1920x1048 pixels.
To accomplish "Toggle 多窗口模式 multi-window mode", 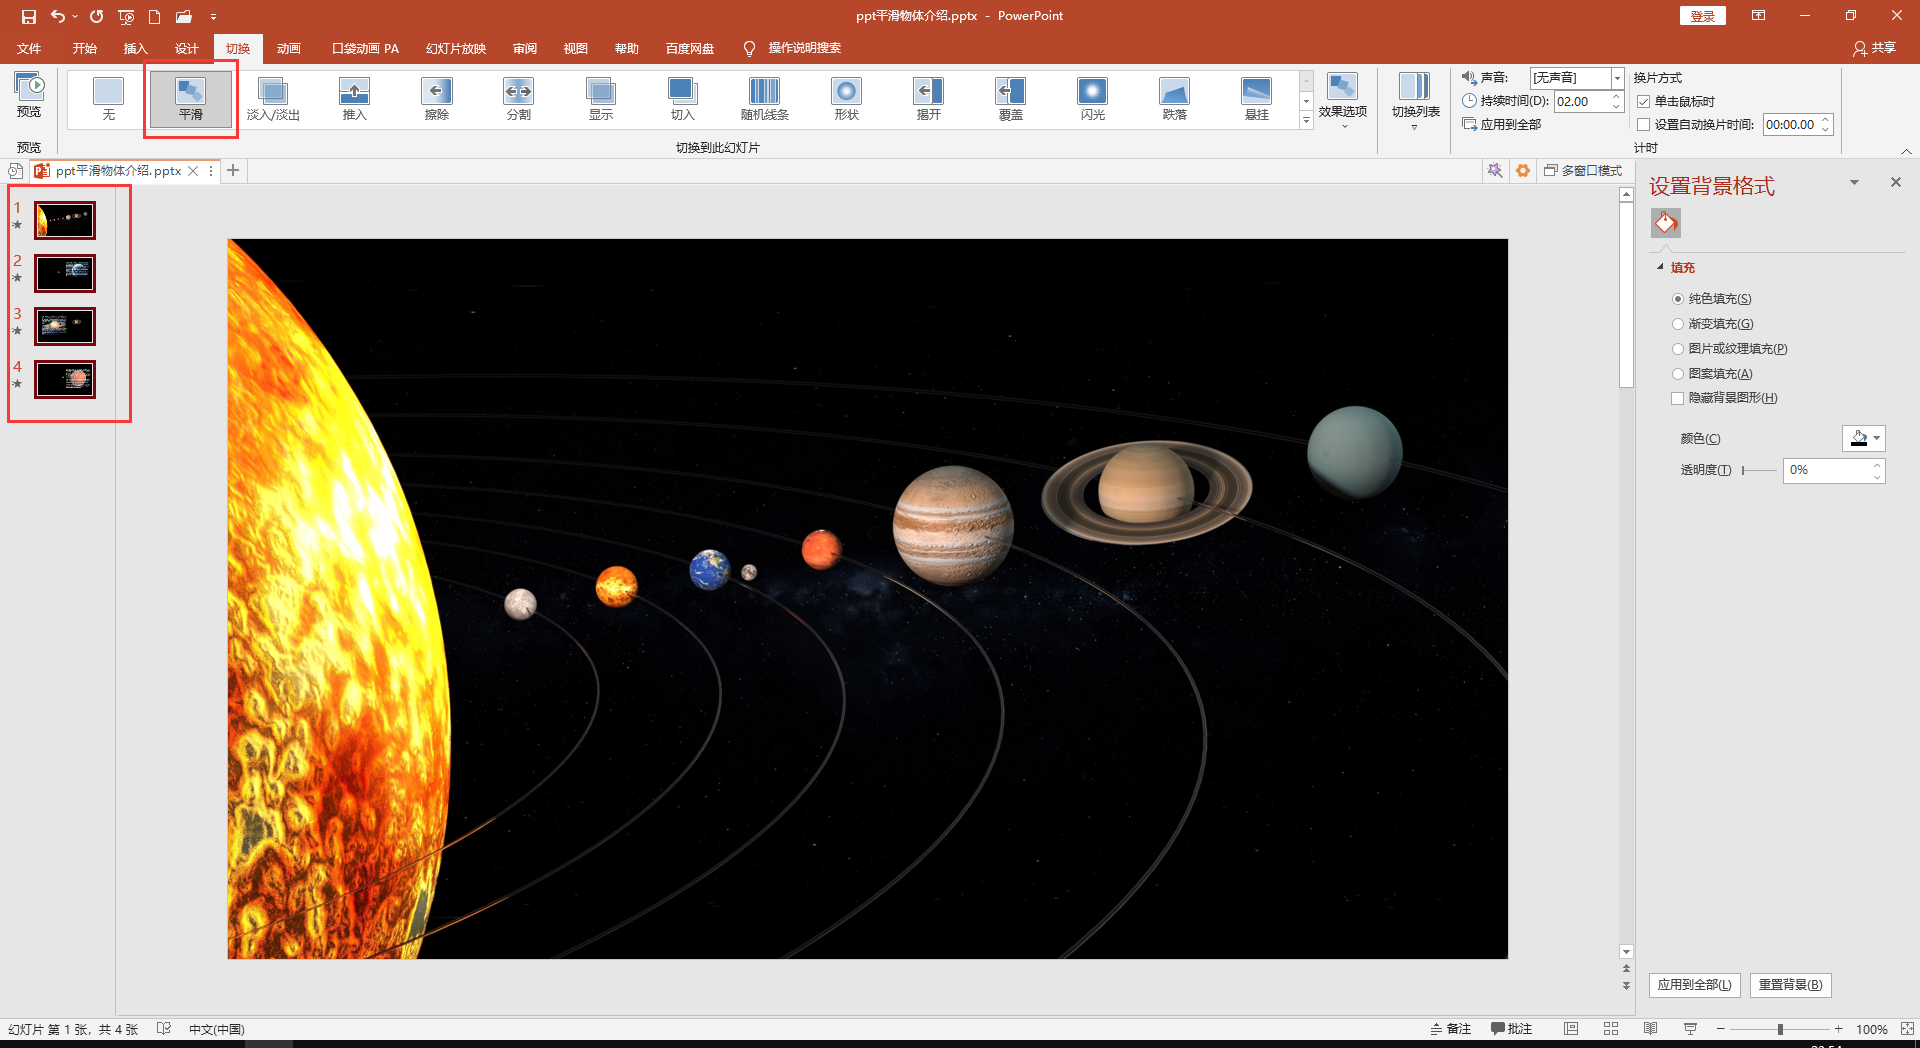I will 1582,171.
